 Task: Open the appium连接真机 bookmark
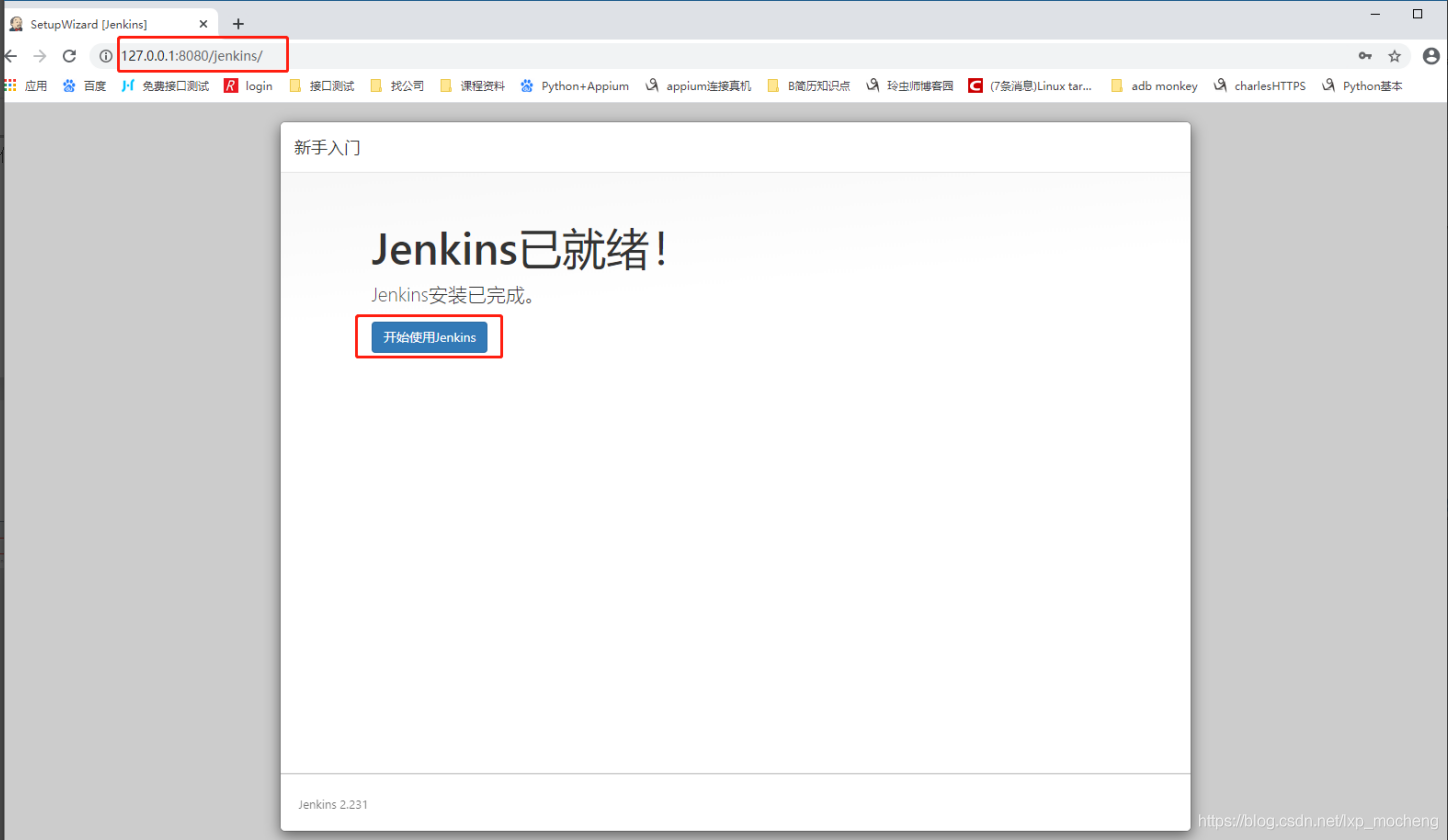coord(698,86)
